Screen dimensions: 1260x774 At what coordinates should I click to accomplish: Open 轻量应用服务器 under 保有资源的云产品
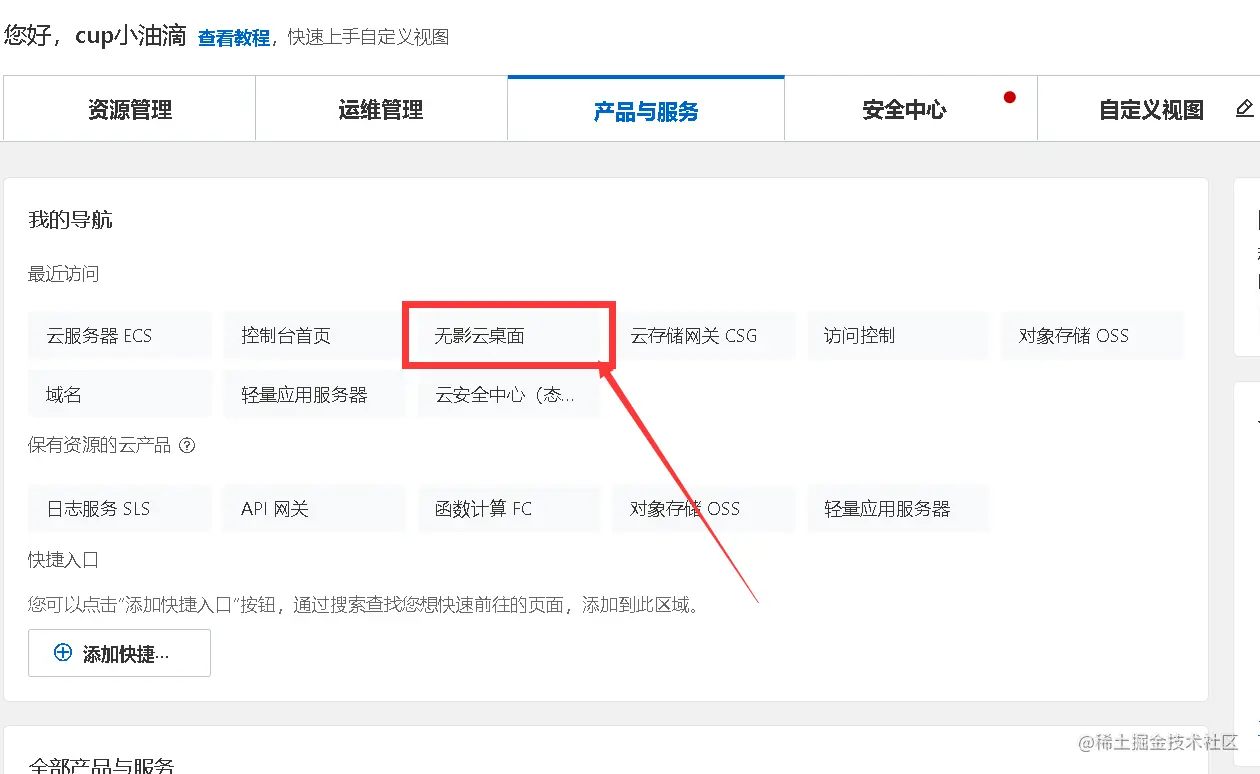pyautogui.click(x=897, y=509)
